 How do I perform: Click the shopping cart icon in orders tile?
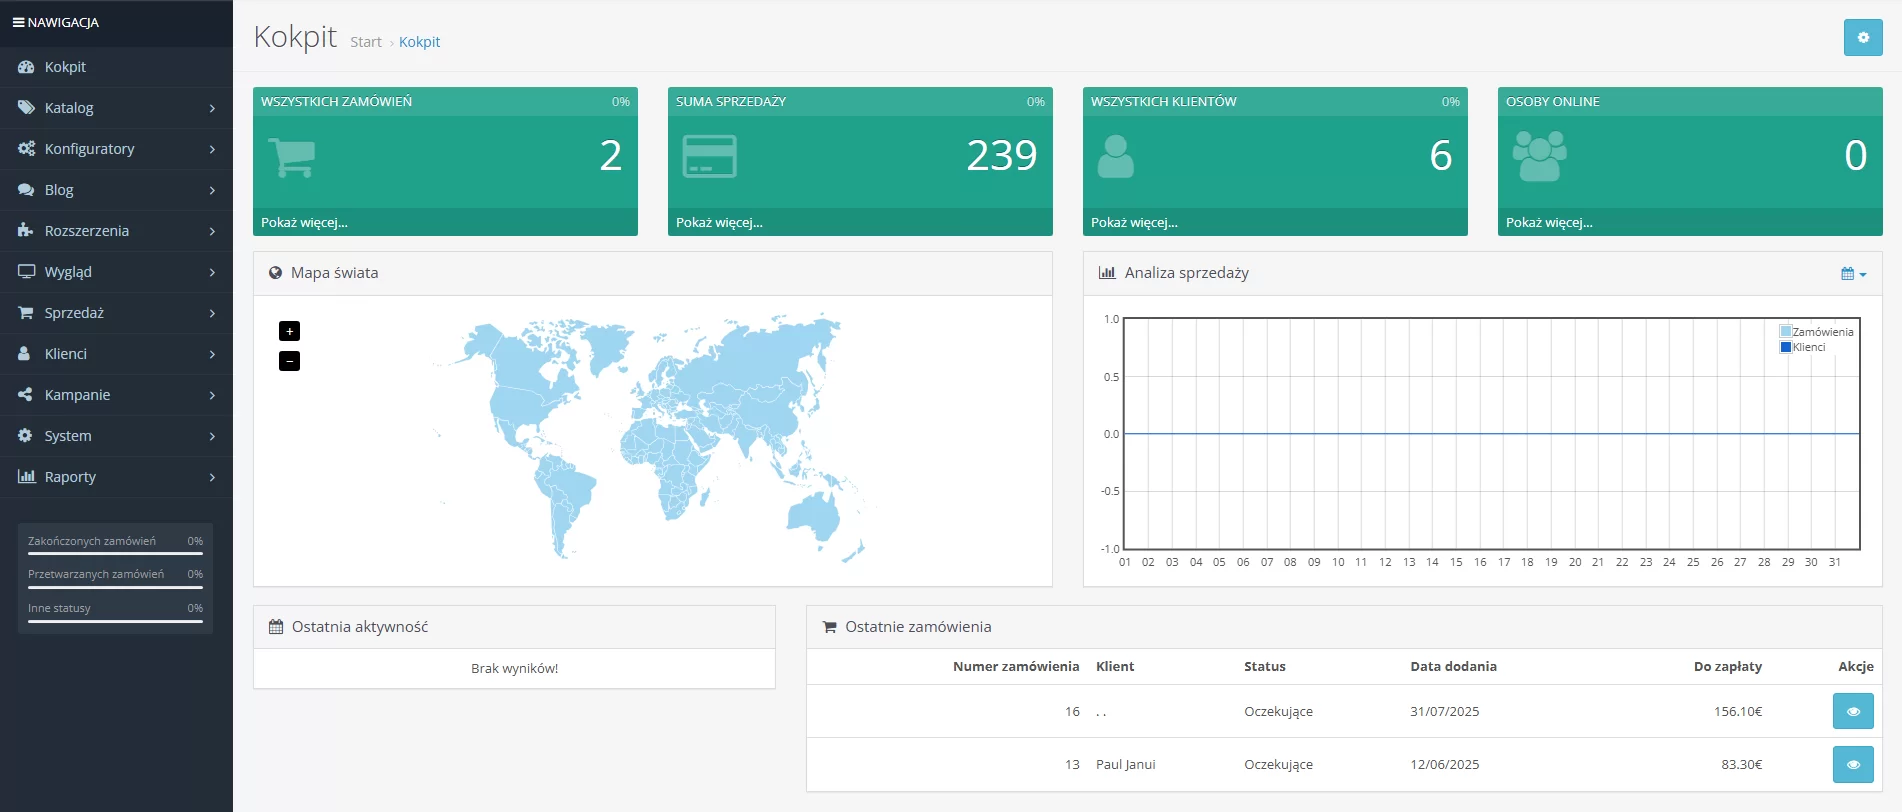tap(292, 157)
